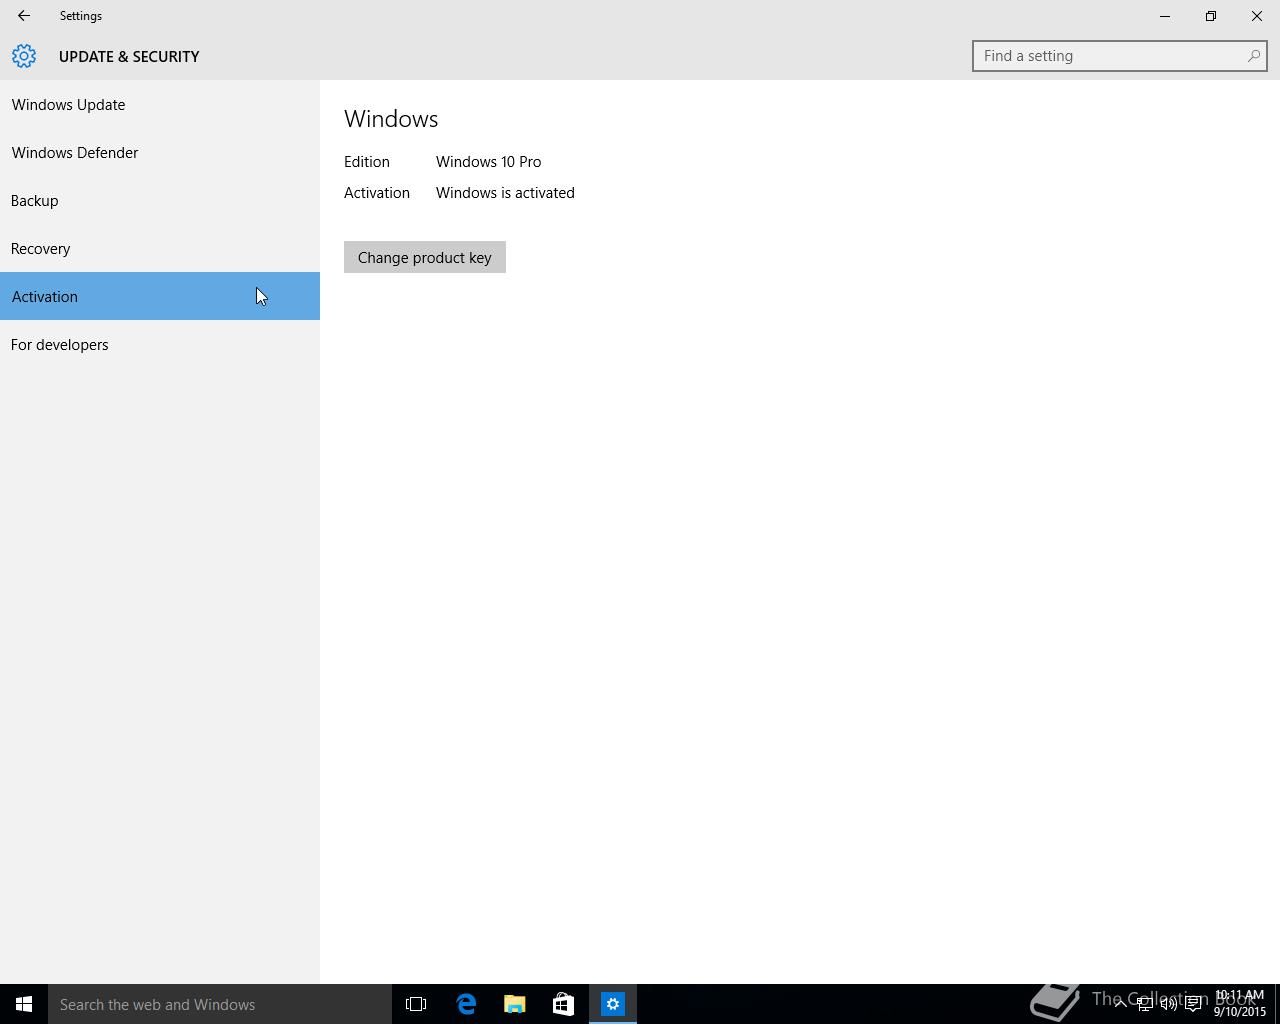Click the Search the web and Windows box
This screenshot has height=1024, width=1280.
point(220,1004)
